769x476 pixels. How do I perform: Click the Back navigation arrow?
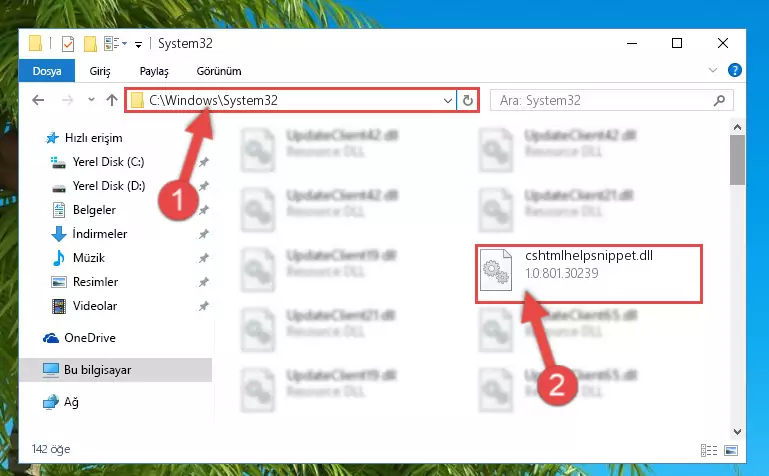[x=38, y=100]
